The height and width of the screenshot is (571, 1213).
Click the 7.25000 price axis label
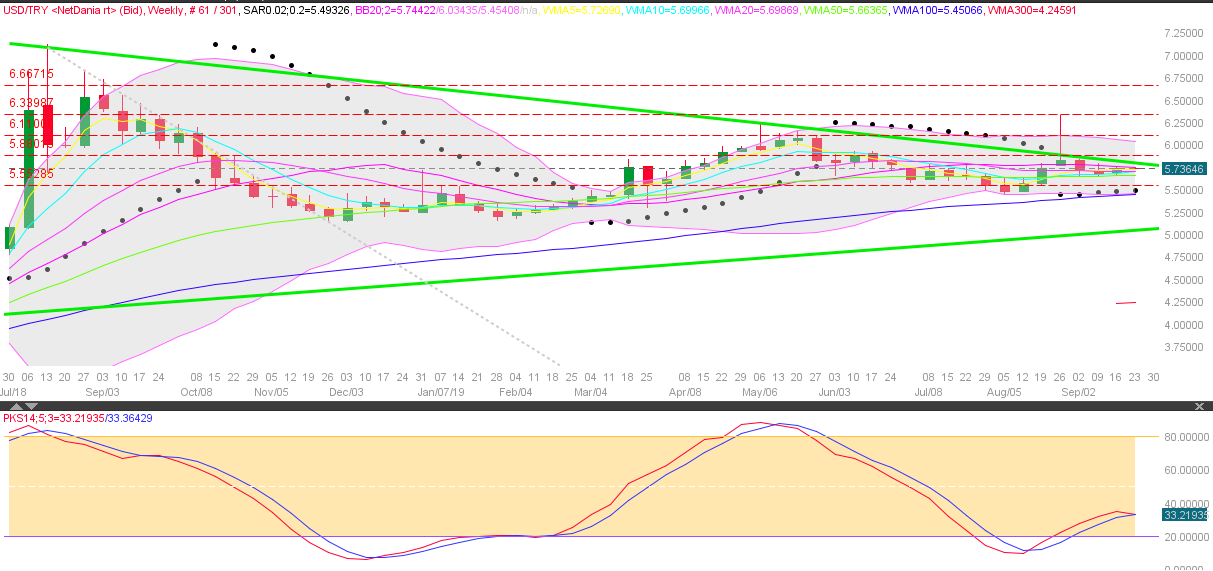tap(1184, 33)
